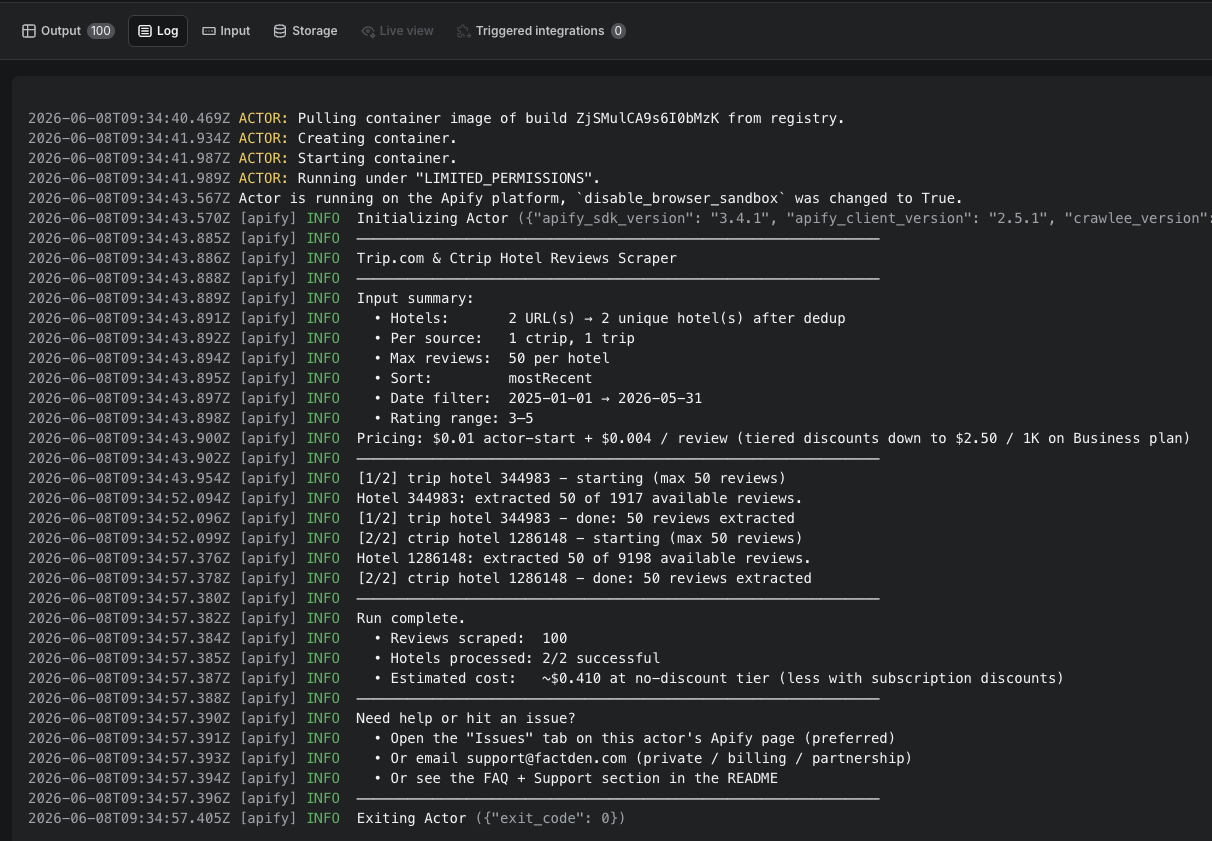This screenshot has height=841, width=1212.
Task: Click the Triggered integrations icon
Action: click(x=464, y=31)
